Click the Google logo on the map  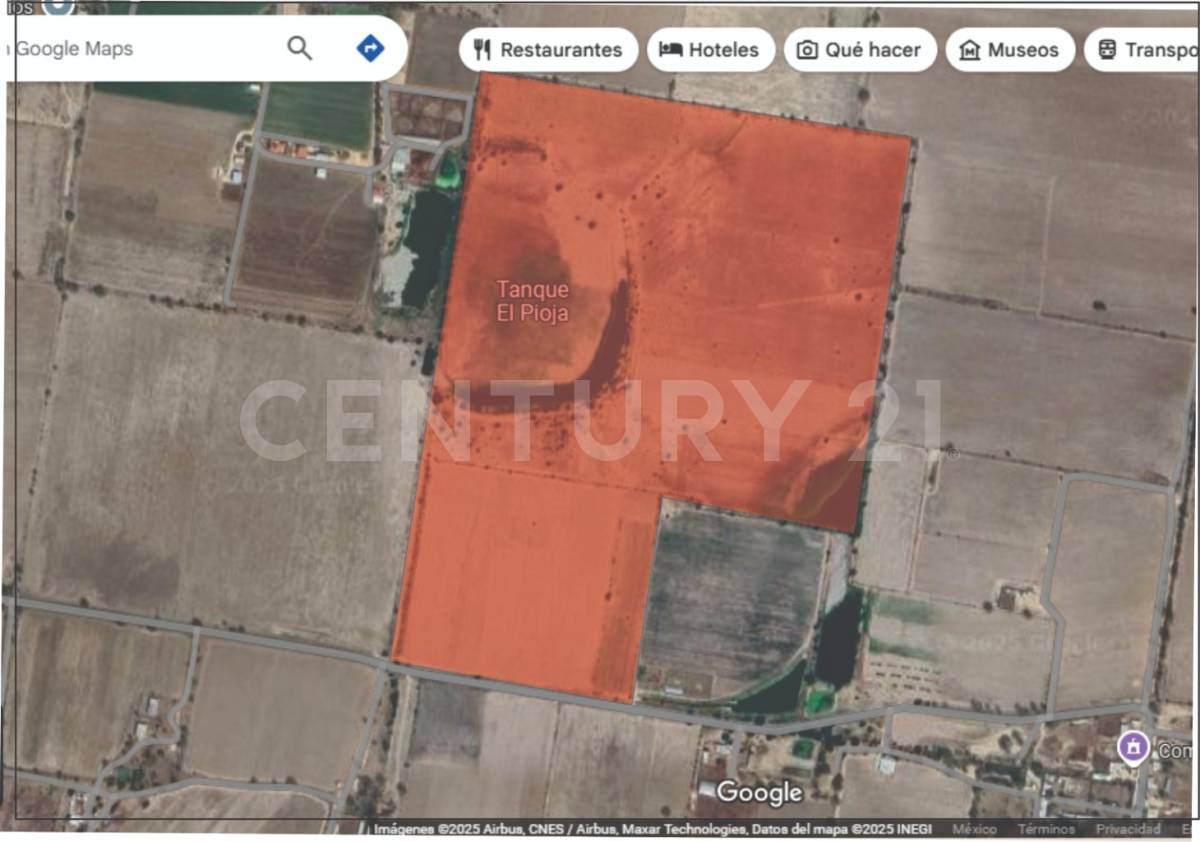click(759, 793)
